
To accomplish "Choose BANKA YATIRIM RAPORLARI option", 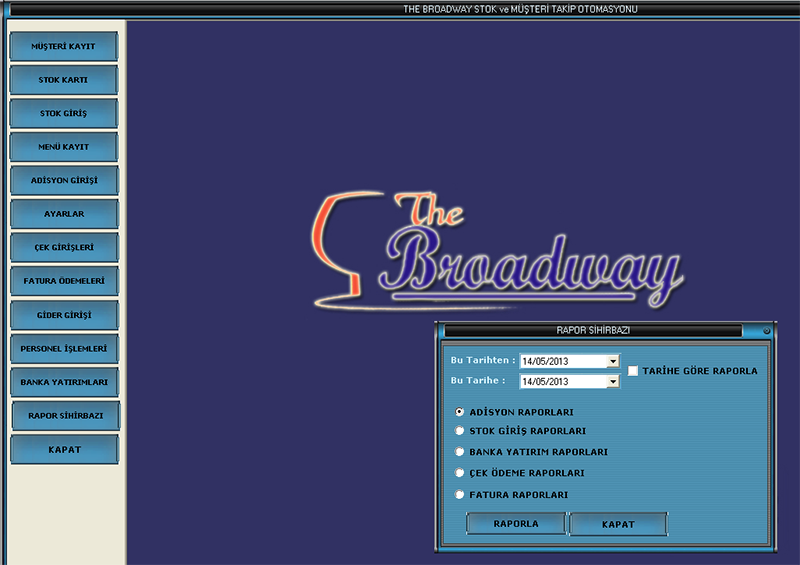I will (460, 452).
